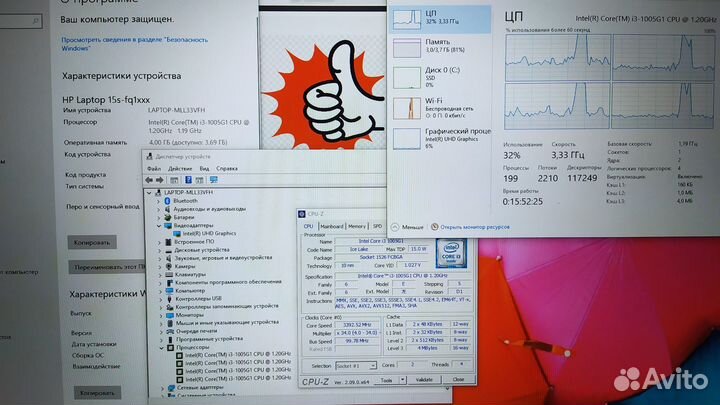Select Программные устройства tree item
720x405 pixels.
coord(209,339)
